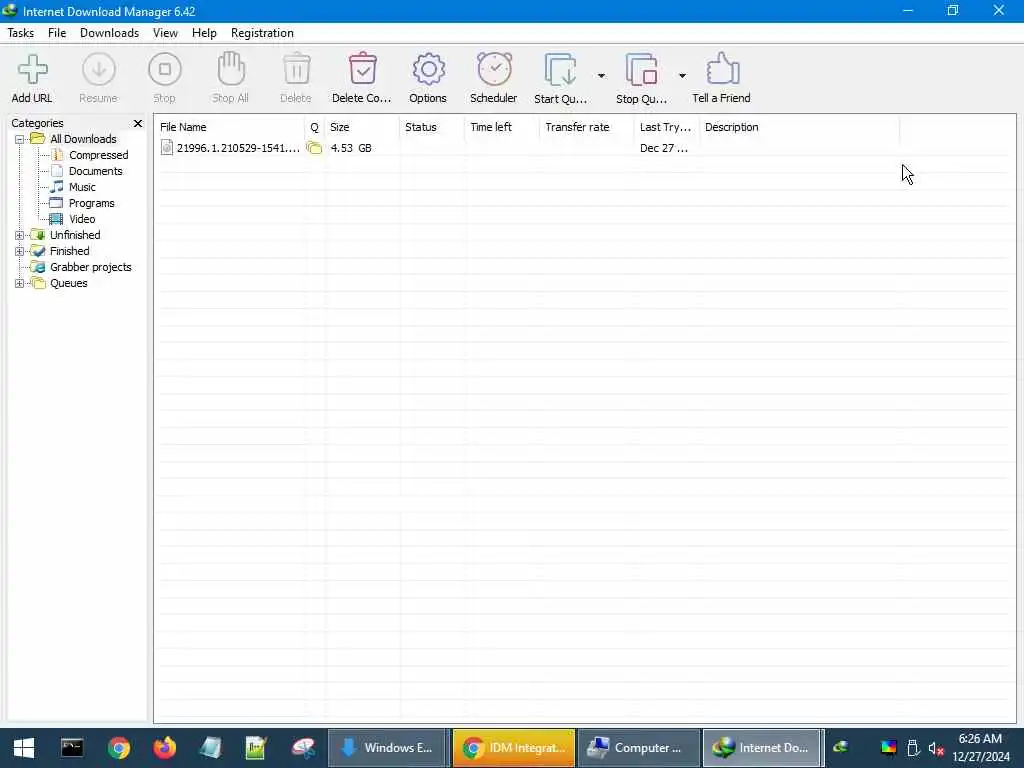
Task: Click the Start Queue icon
Action: pyautogui.click(x=560, y=70)
